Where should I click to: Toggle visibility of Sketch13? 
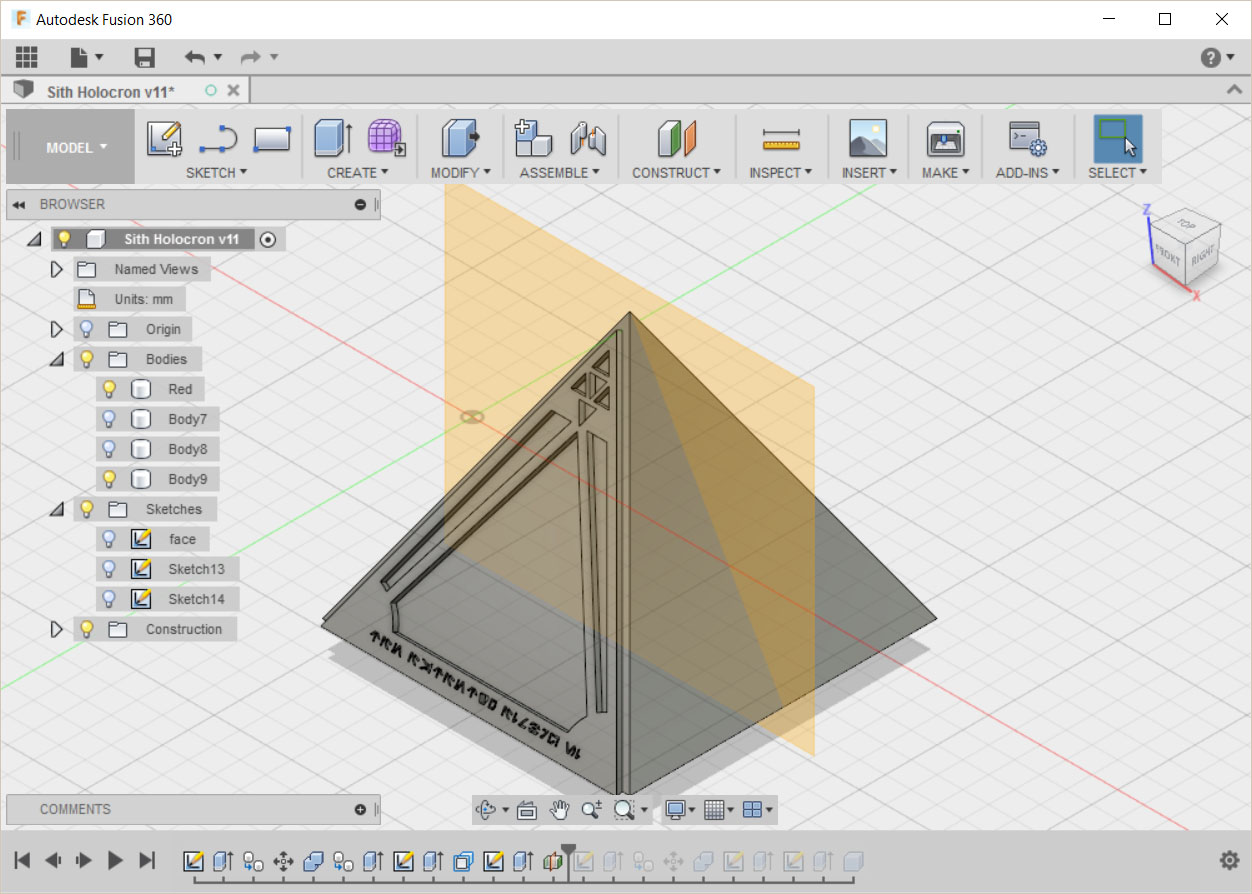110,569
